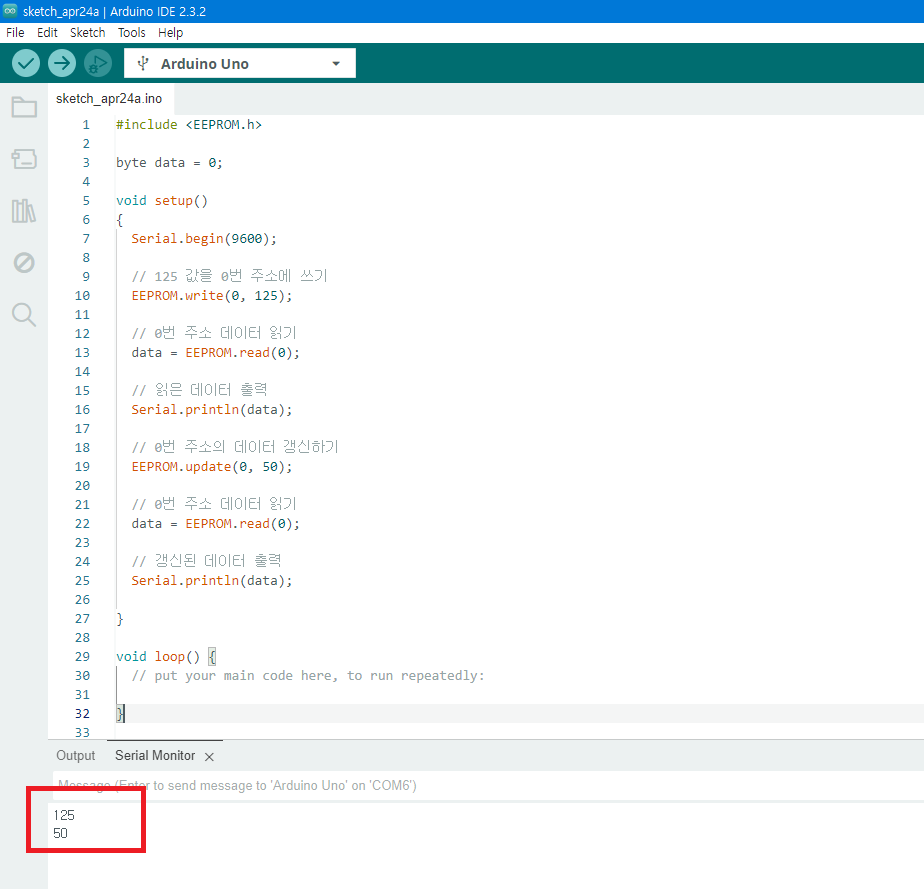Click the 50 output in Serial Monitor
Viewport: 924px width, 889px height.
point(60,833)
